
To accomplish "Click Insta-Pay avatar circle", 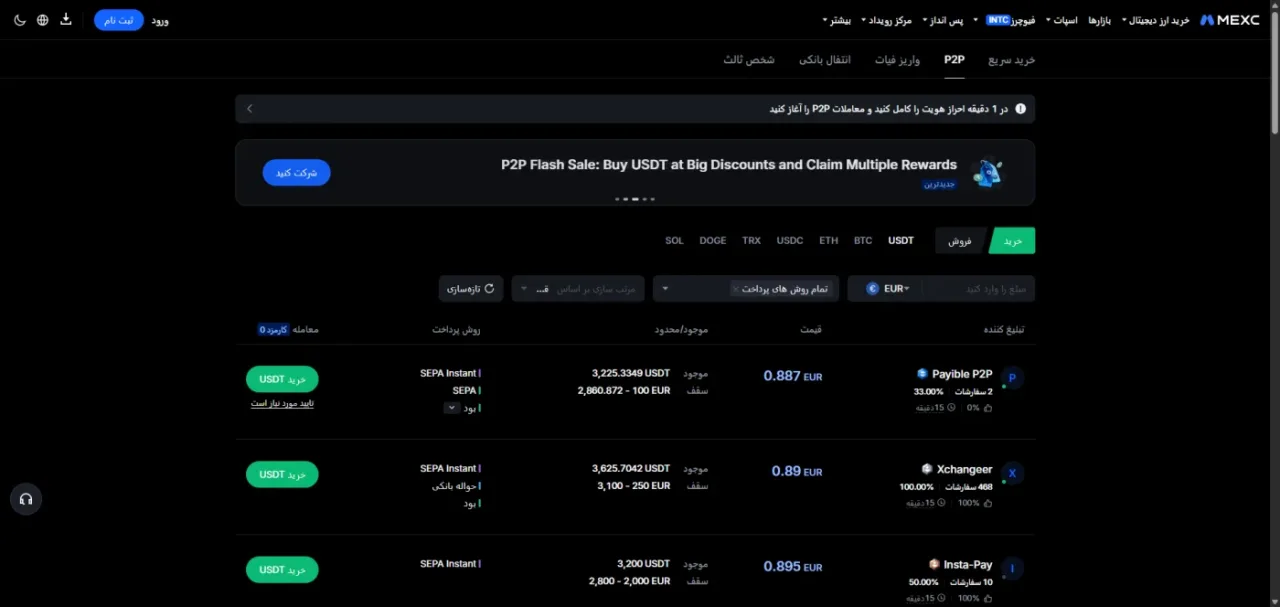I will click(1012, 568).
